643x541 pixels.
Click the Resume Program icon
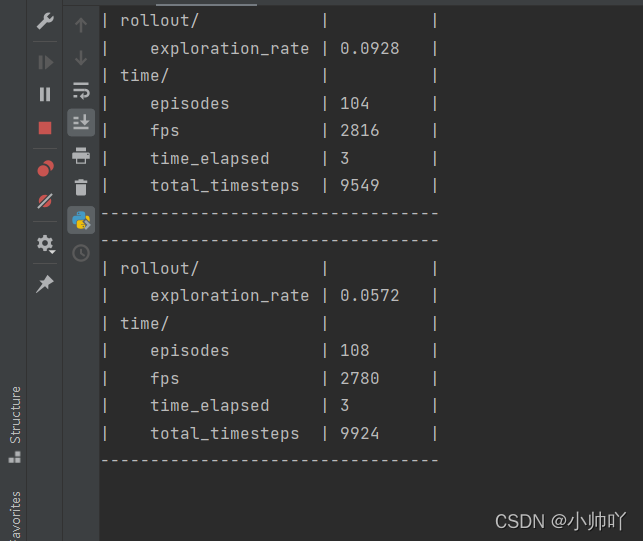point(45,62)
